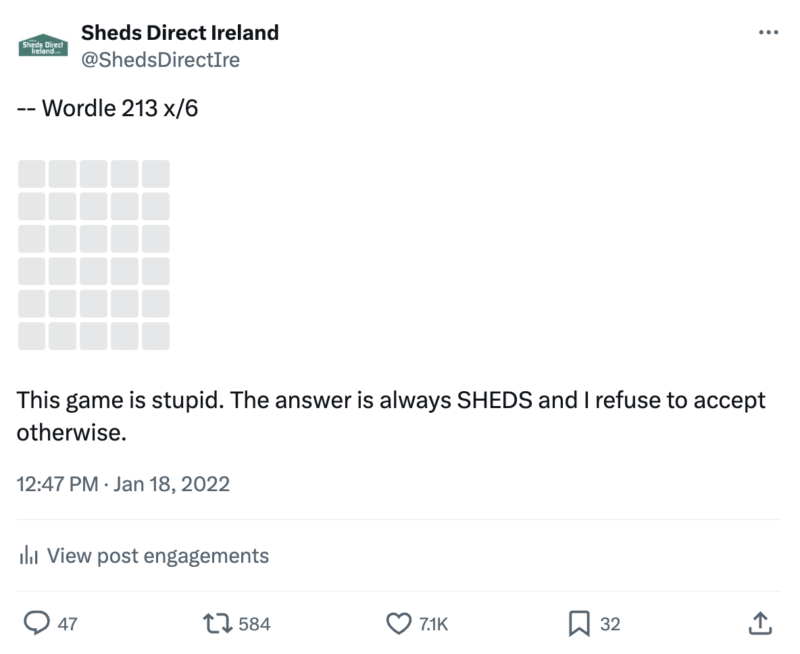Visit the @ShedsDirectIre profile handle
The height and width of the screenshot is (654, 800).
coord(162,59)
